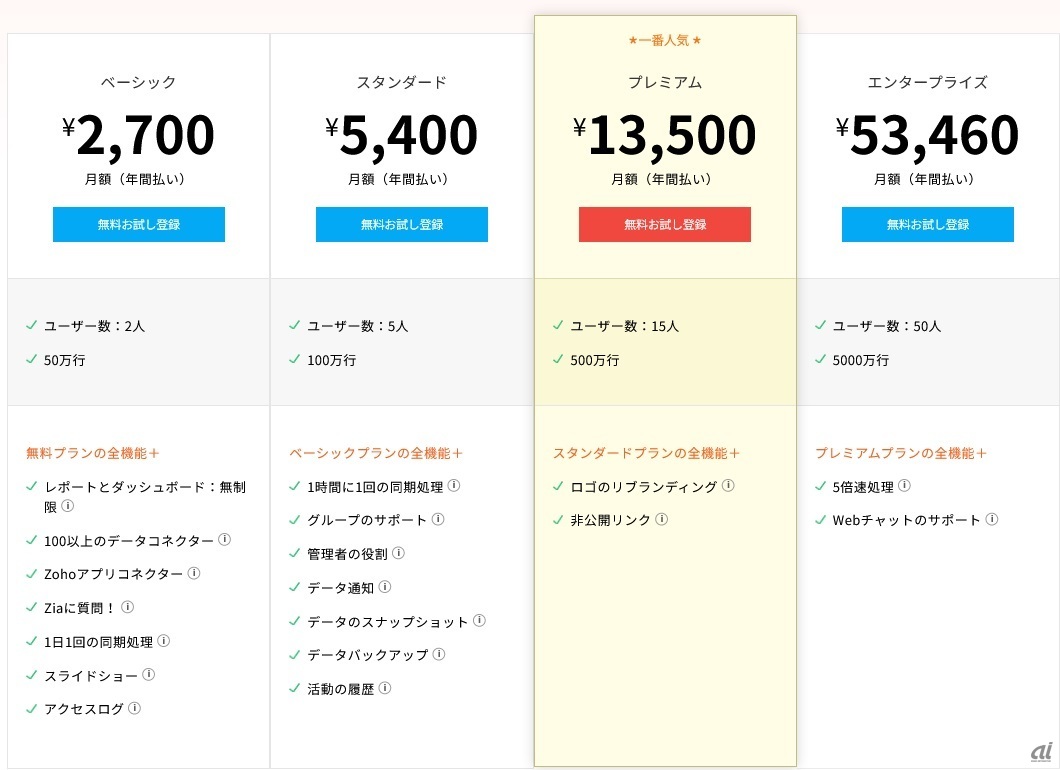Click the ¥53,460 enterprise price
This screenshot has height=770, width=1060.
pos(928,136)
